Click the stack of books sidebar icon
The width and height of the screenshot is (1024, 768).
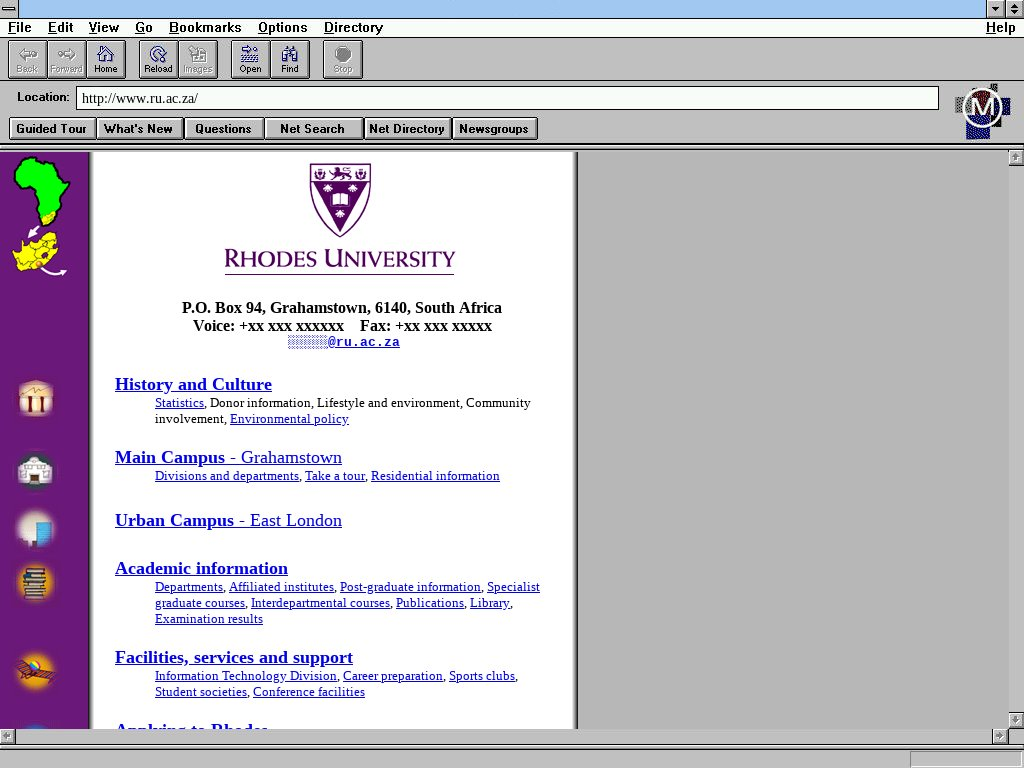pyautogui.click(x=36, y=583)
